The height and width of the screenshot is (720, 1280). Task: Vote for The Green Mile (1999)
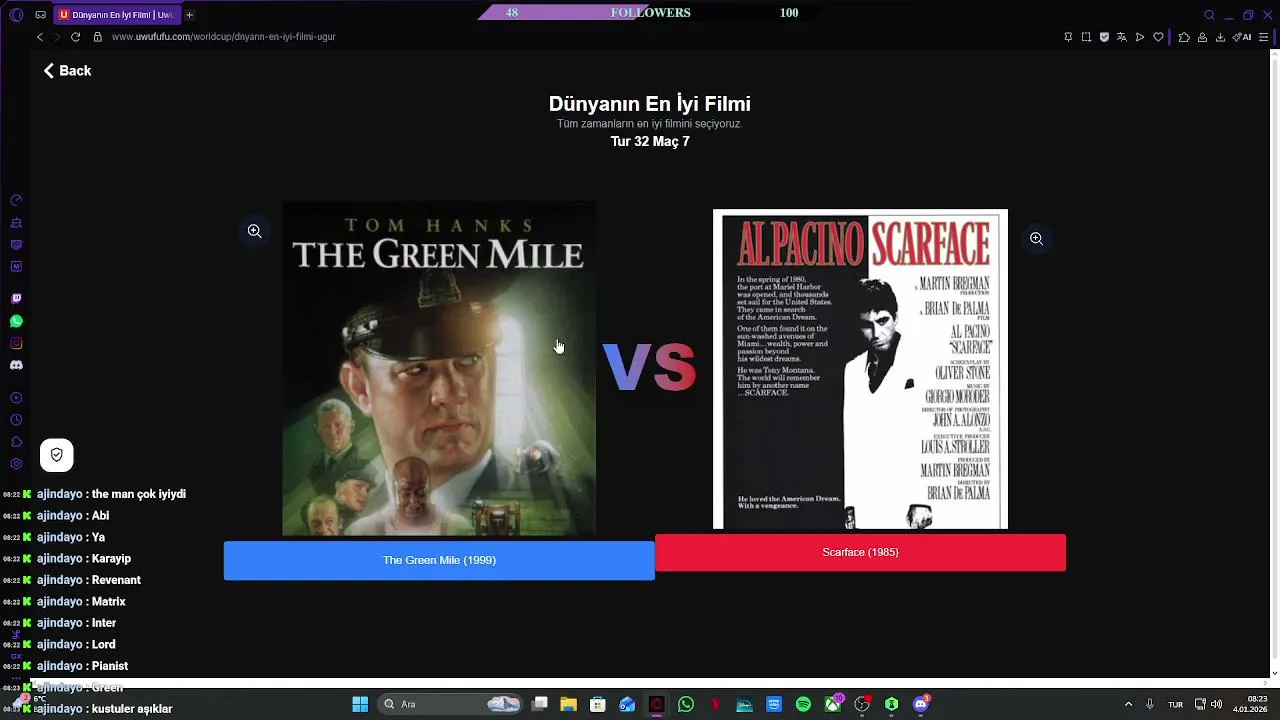[x=439, y=560]
